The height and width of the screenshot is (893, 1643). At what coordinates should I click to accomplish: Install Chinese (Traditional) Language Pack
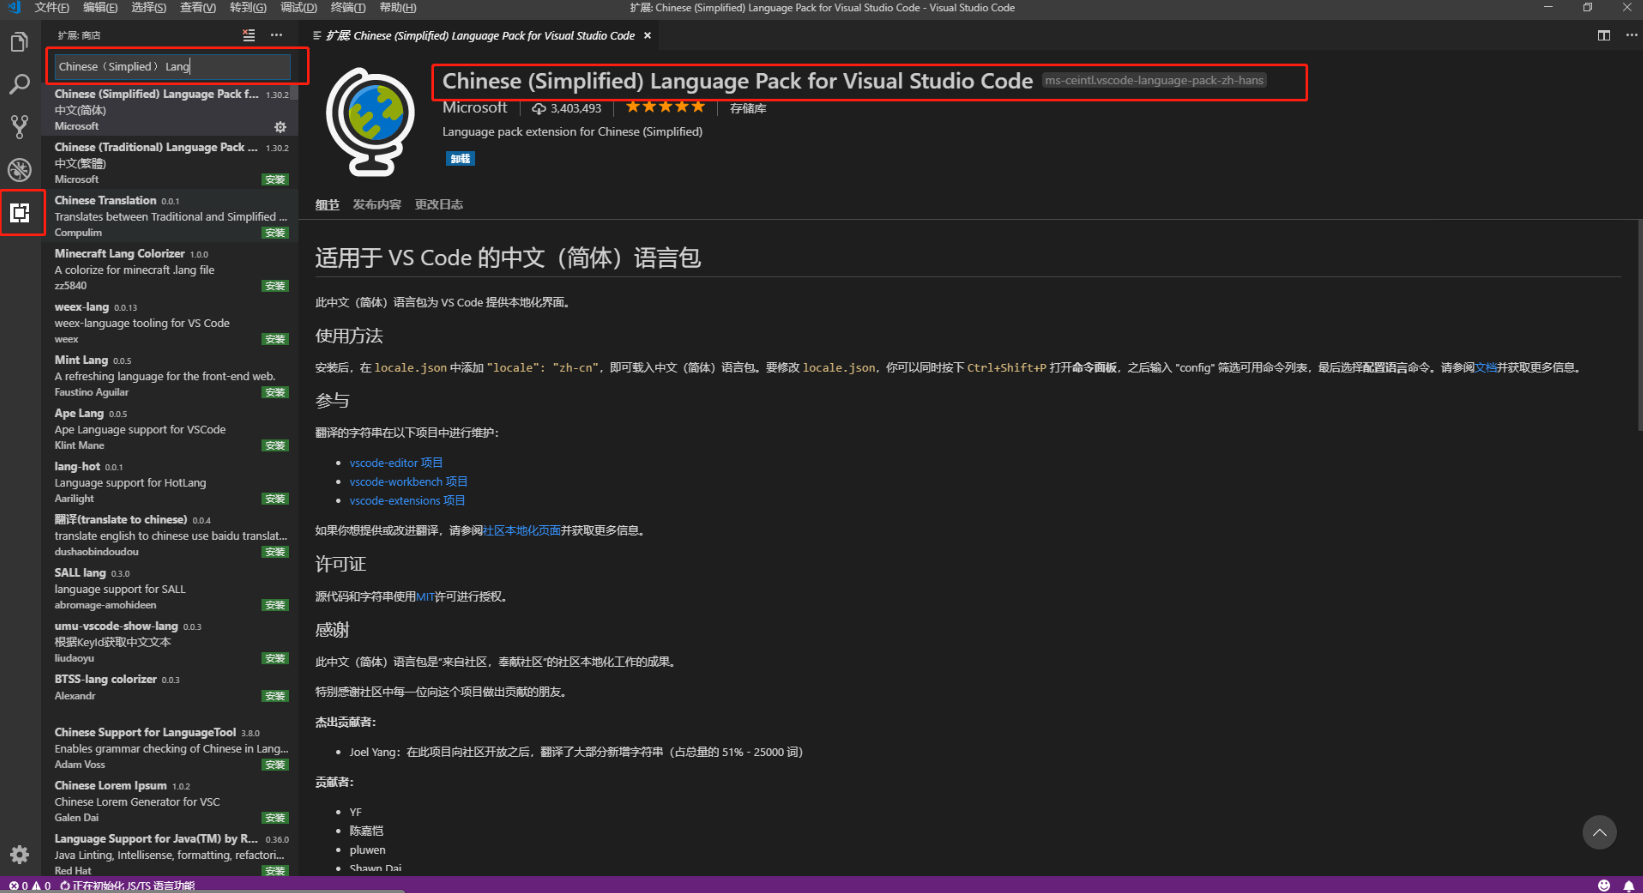click(275, 180)
